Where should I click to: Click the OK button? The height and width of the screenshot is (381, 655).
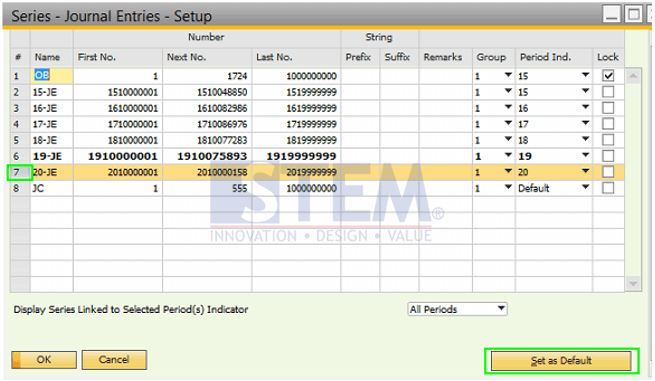[44, 360]
